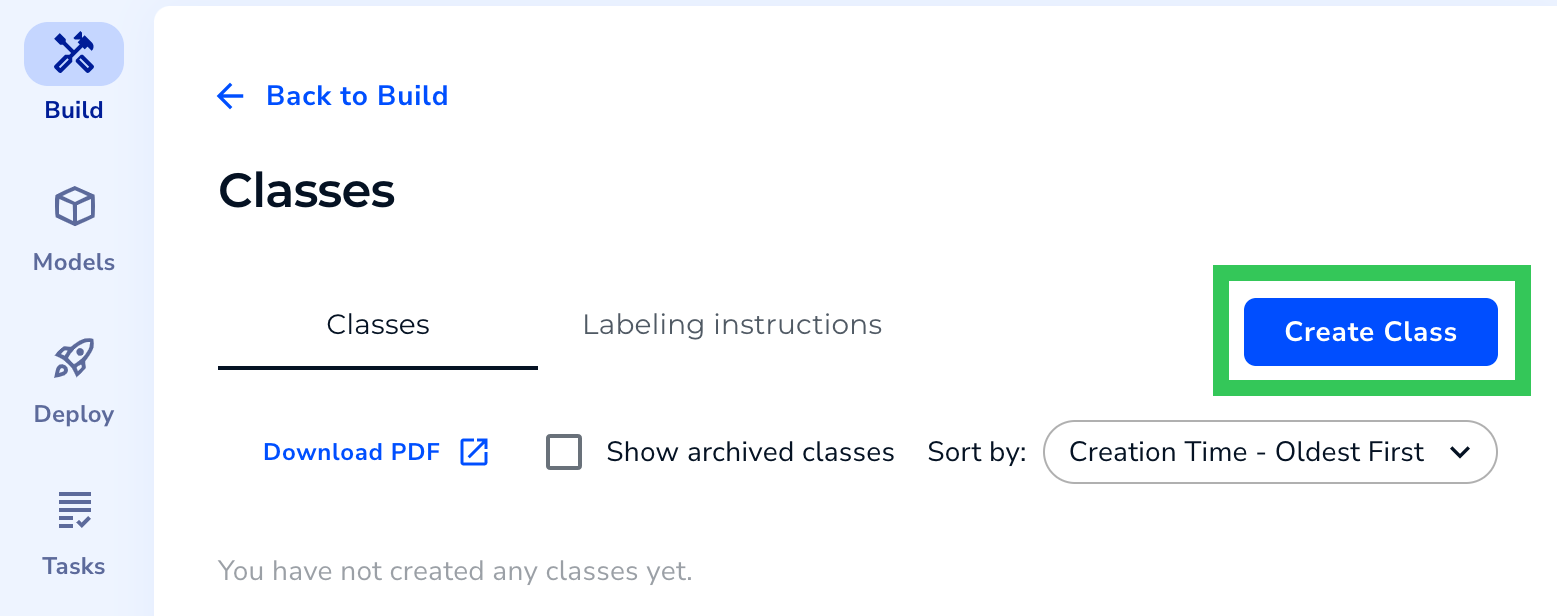1557x616 pixels.
Task: Click the Download PDF link
Action: click(351, 451)
